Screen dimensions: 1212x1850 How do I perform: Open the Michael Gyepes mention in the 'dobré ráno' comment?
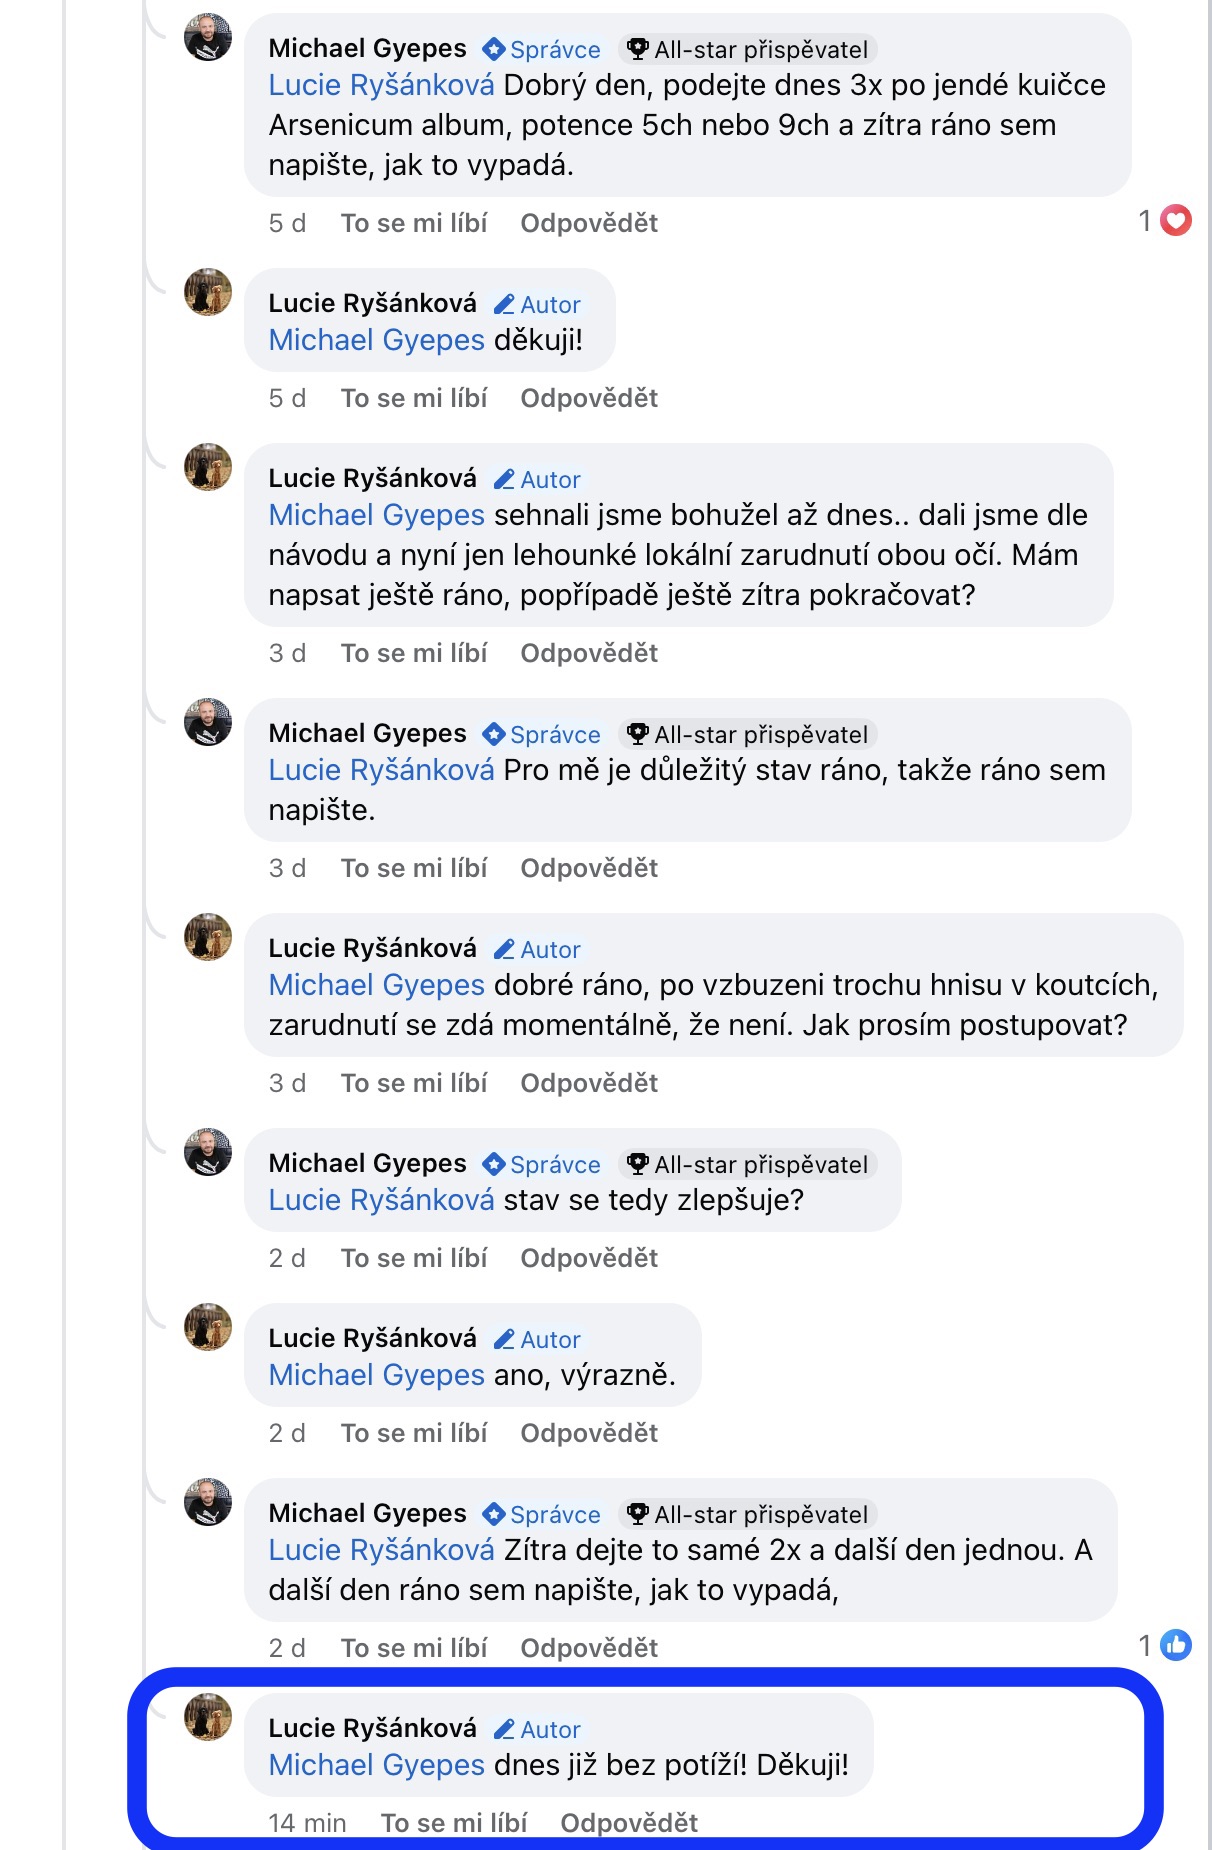point(376,985)
